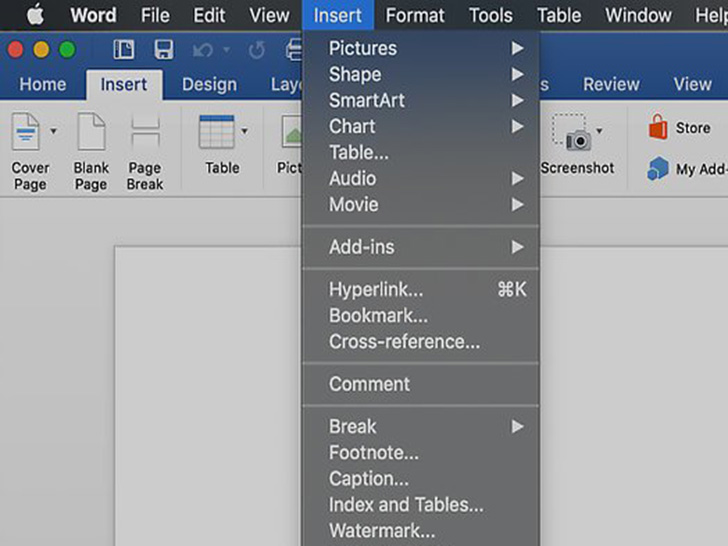Image resolution: width=728 pixels, height=546 pixels.
Task: Select Watermark... in the Insert menu
Action: click(x=382, y=530)
